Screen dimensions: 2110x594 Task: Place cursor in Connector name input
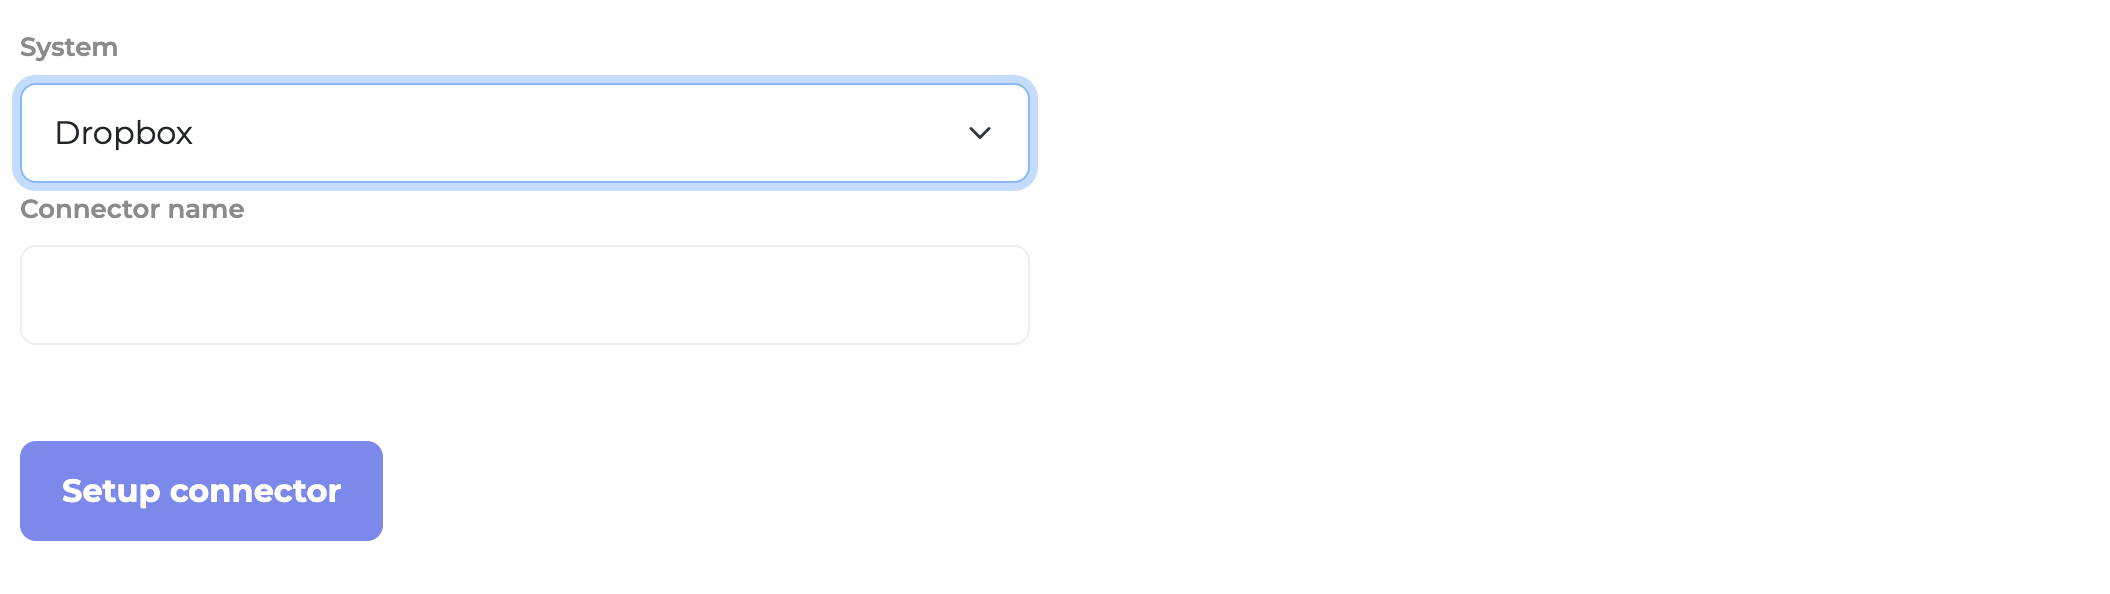[x=524, y=295]
